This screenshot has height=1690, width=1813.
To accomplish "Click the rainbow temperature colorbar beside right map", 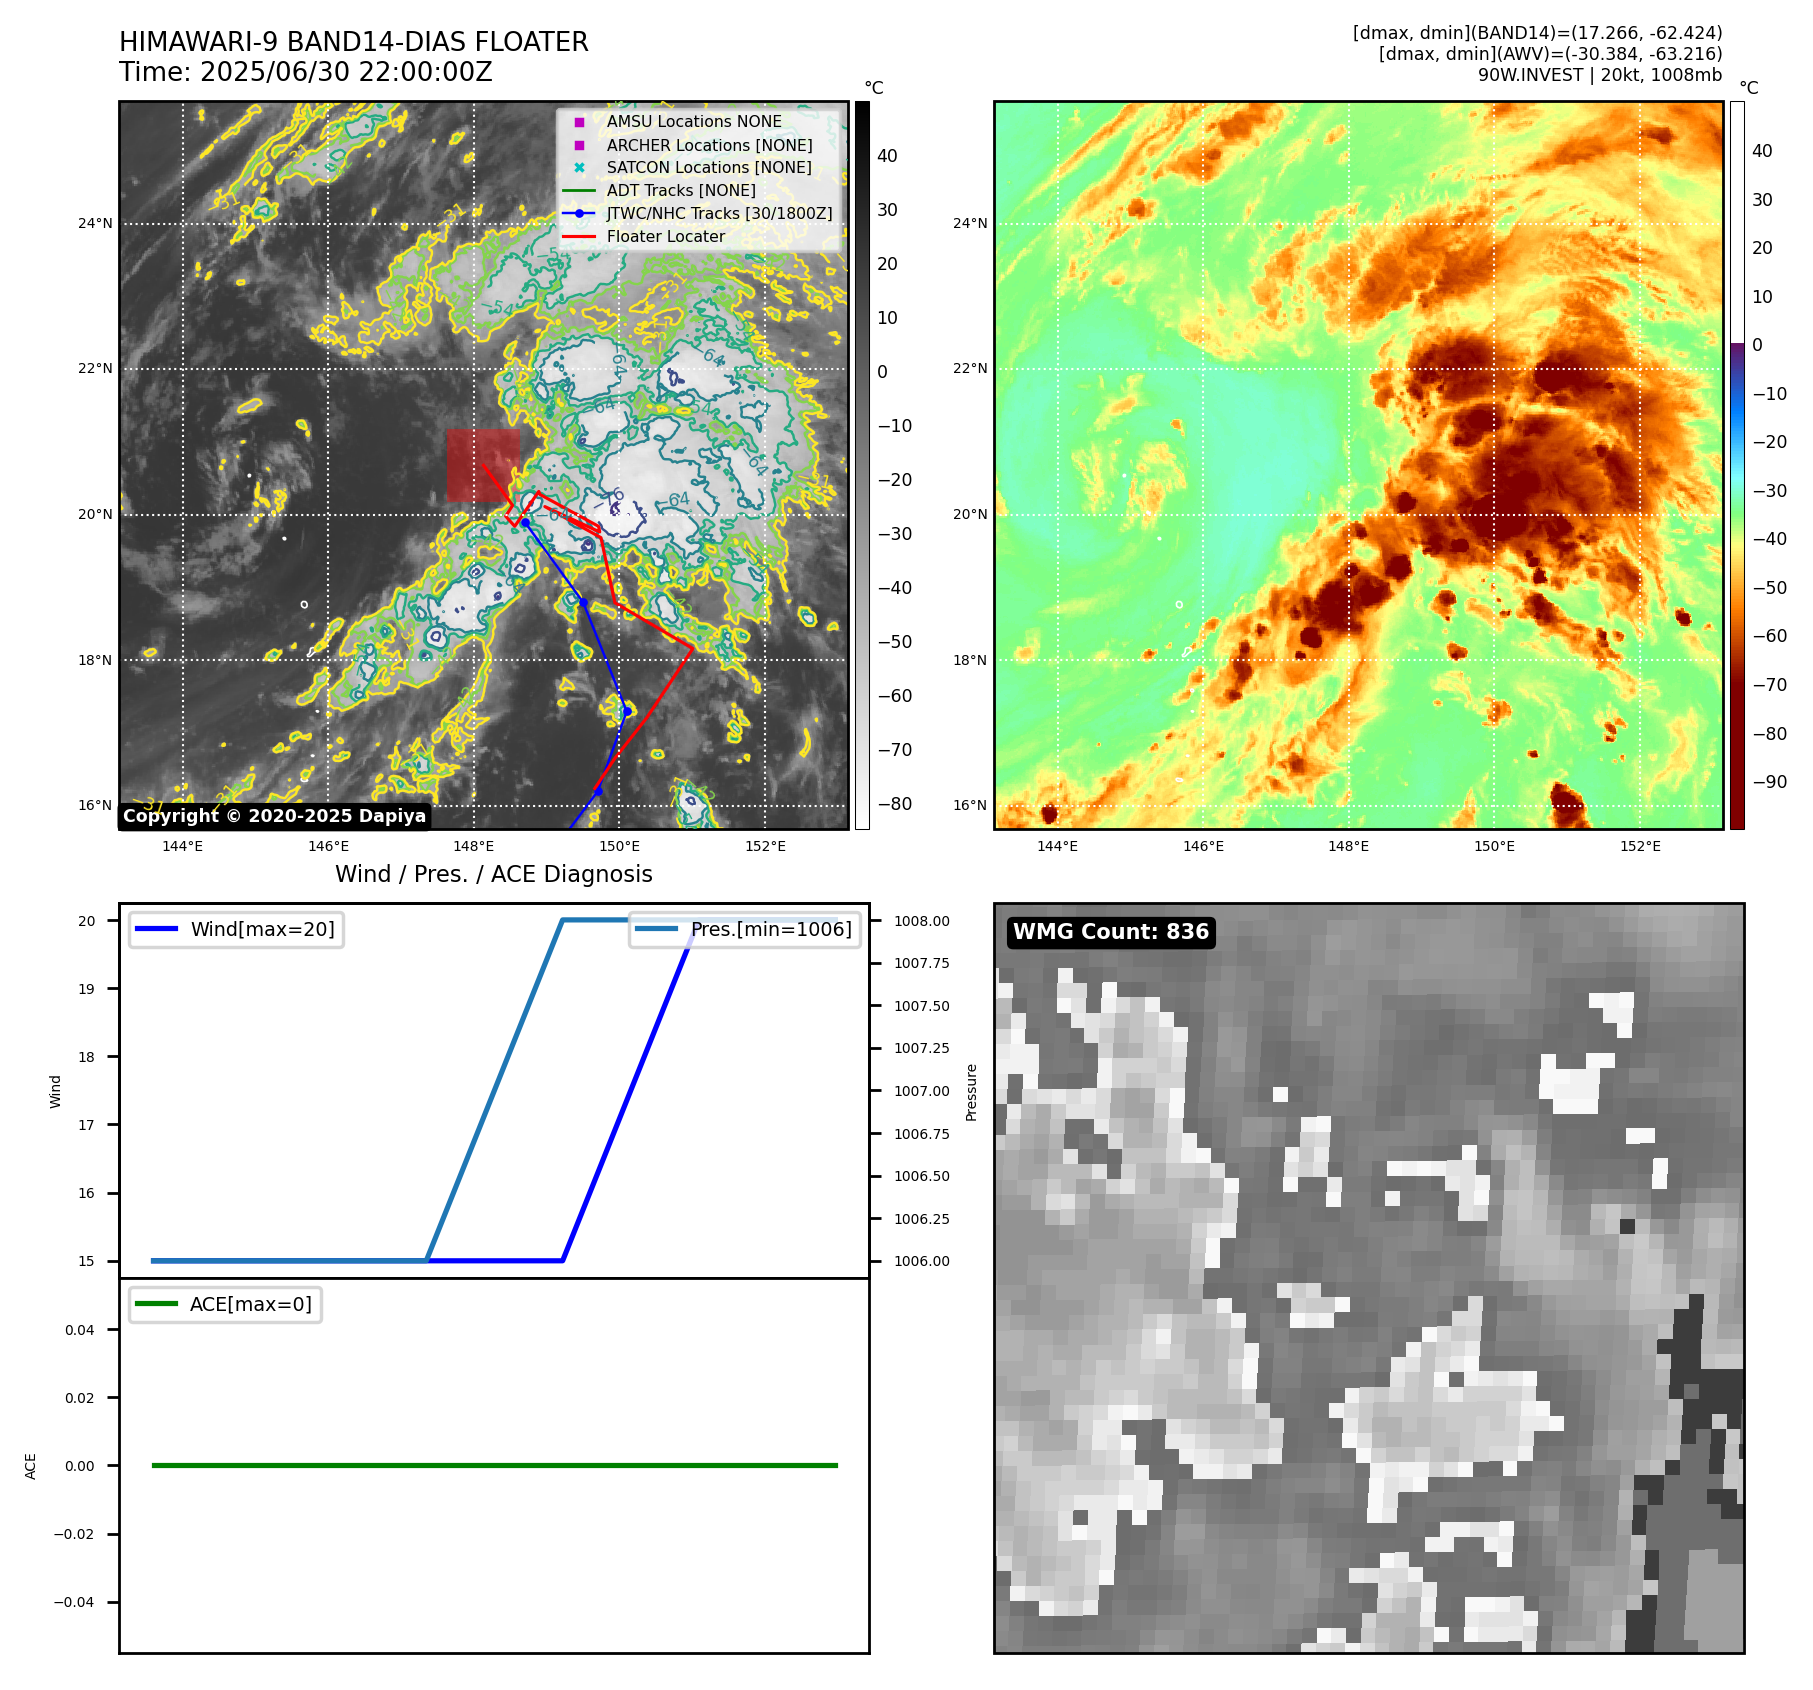I will click(x=1737, y=465).
